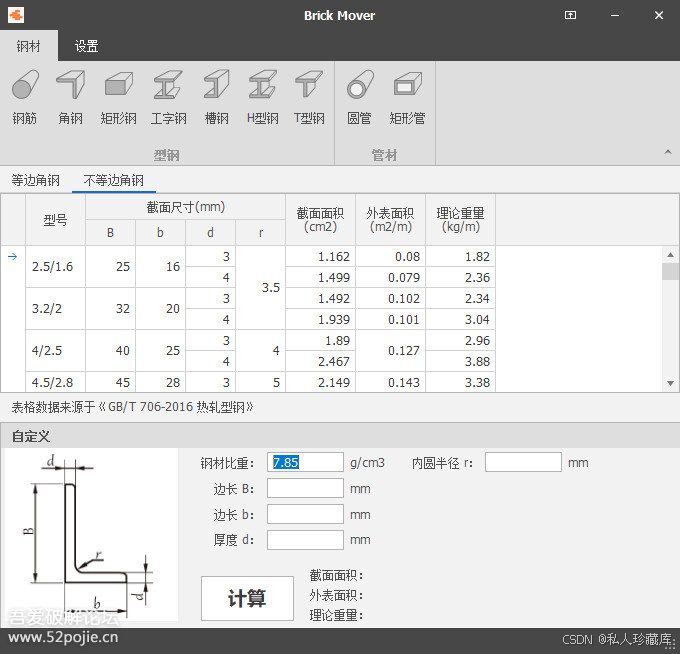Focus the 钢材比重 density input field
Viewport: 680px width, 654px height.
(x=305, y=462)
